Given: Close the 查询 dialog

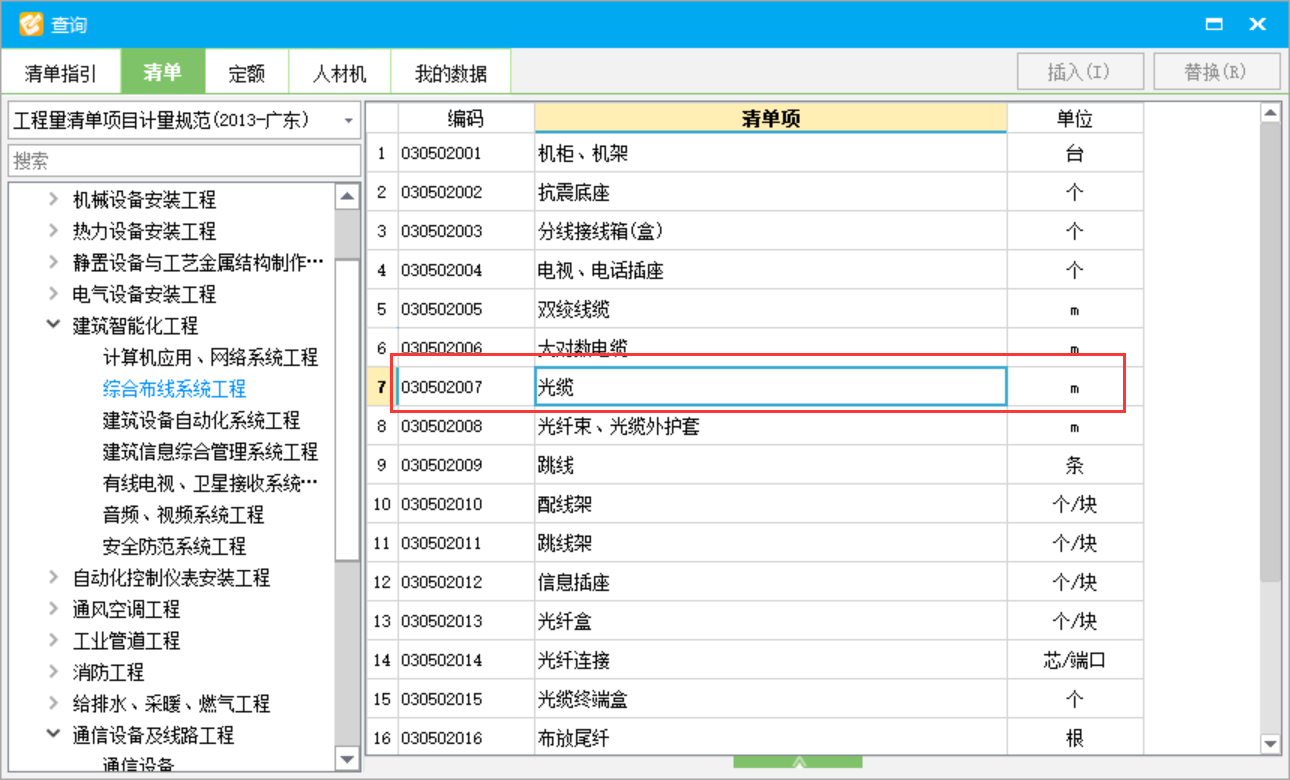Looking at the screenshot, I should (x=1257, y=24).
